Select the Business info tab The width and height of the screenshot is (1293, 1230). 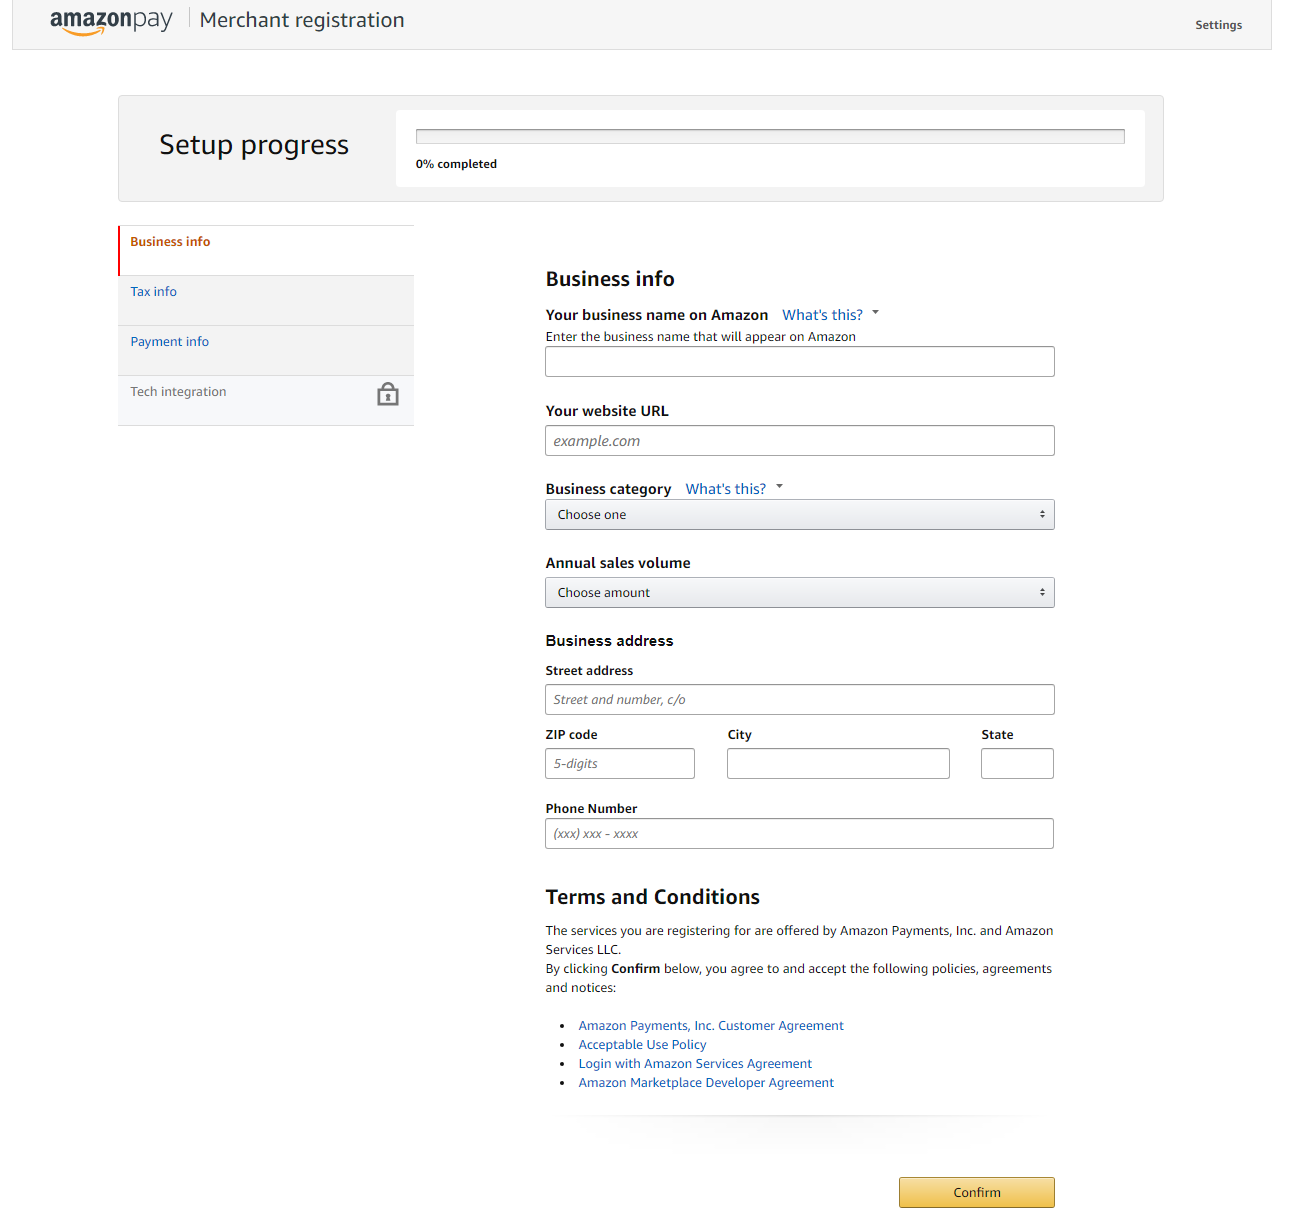point(266,250)
